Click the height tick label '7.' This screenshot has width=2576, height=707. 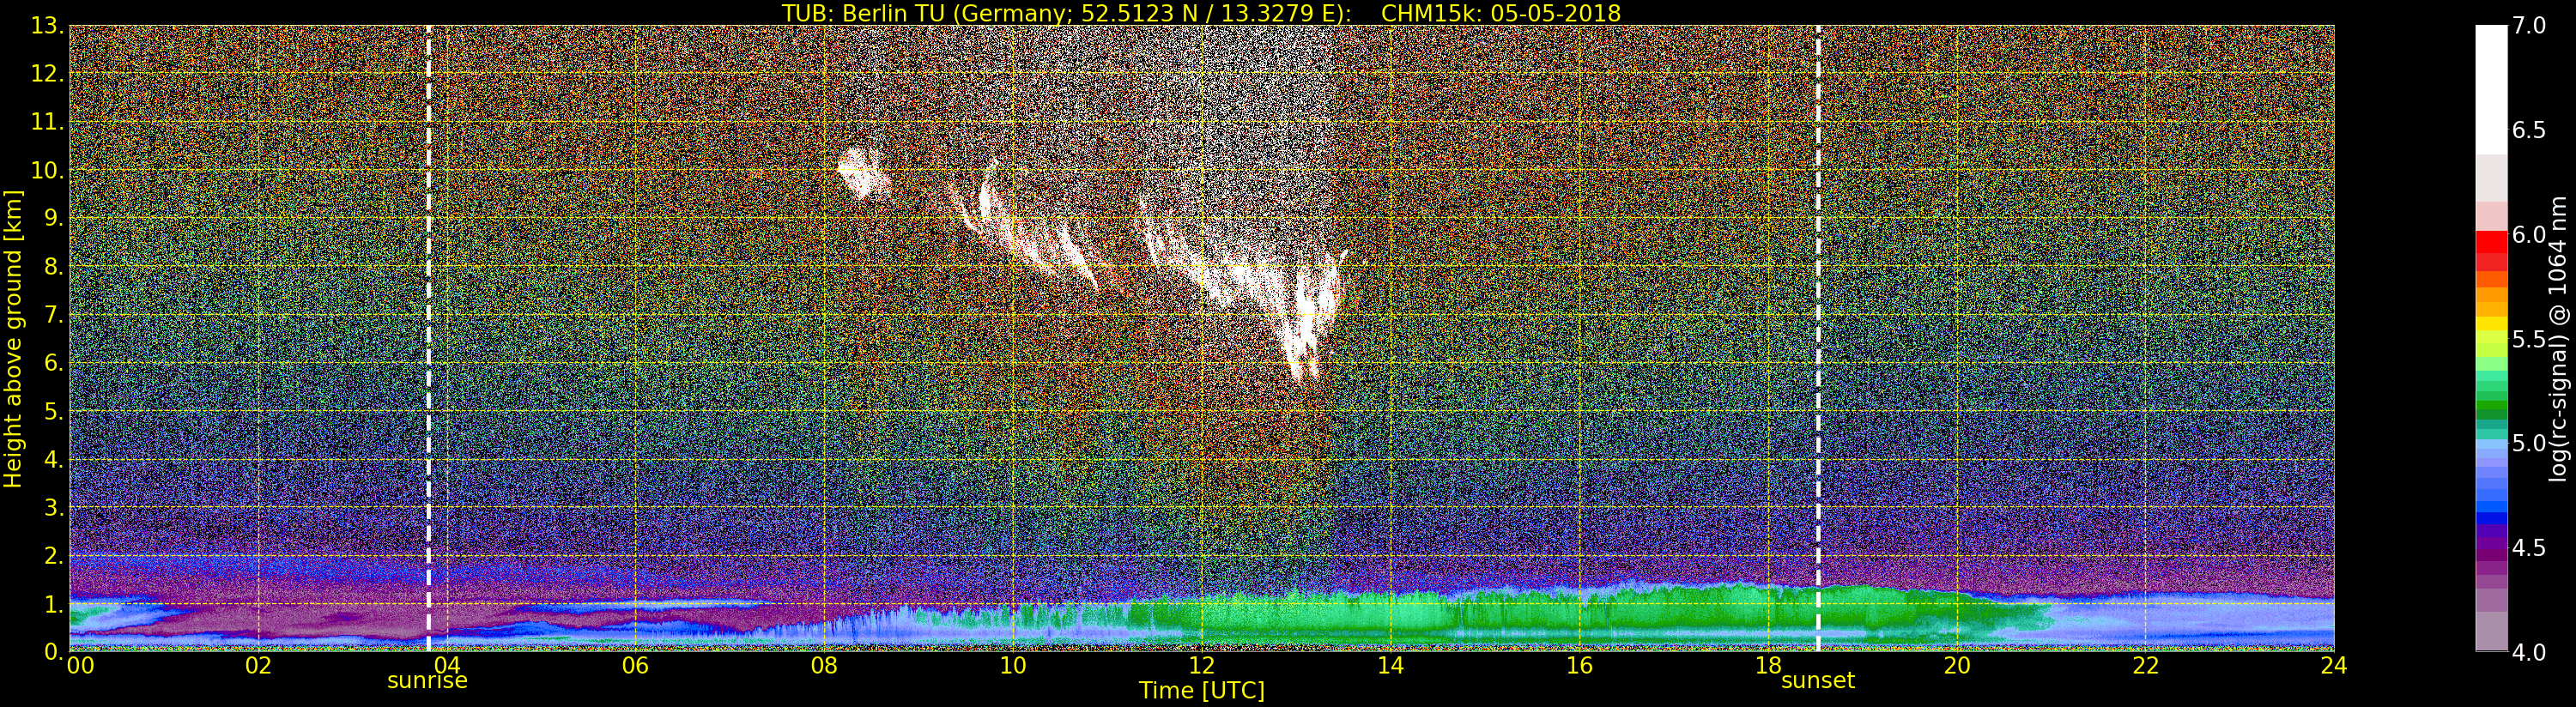[x=54, y=314]
